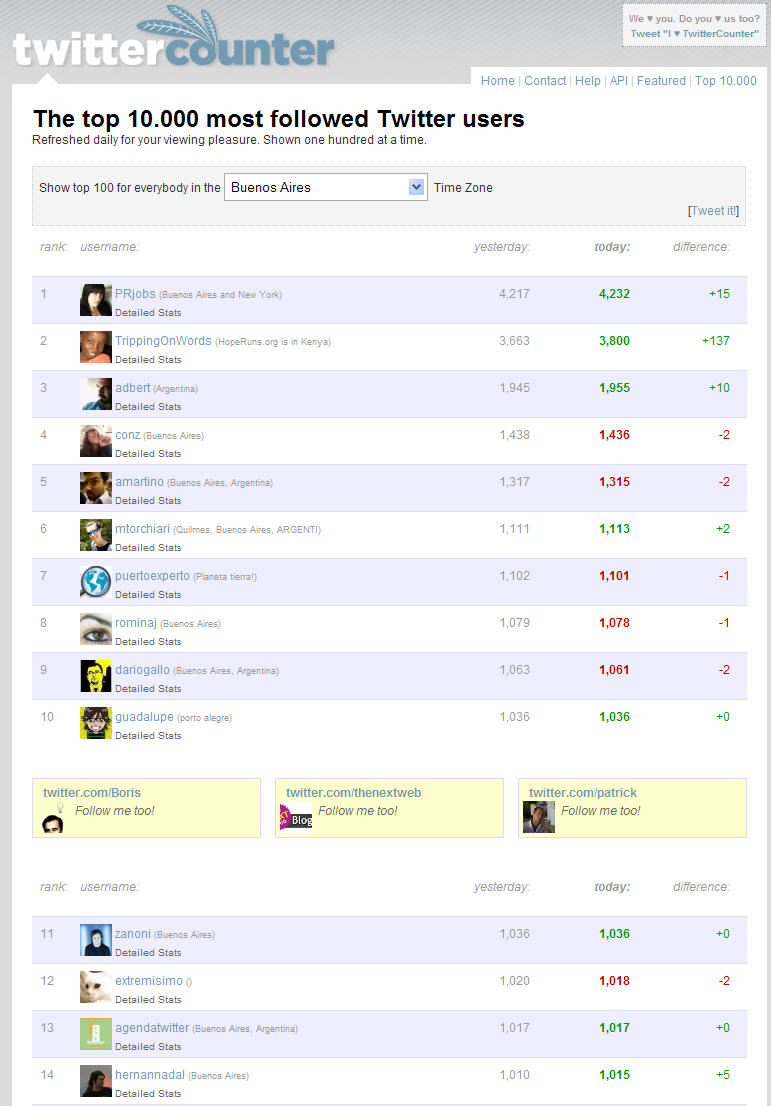The height and width of the screenshot is (1106, 771).
Task: Click rominaj eye avatar picture
Action: 96,629
